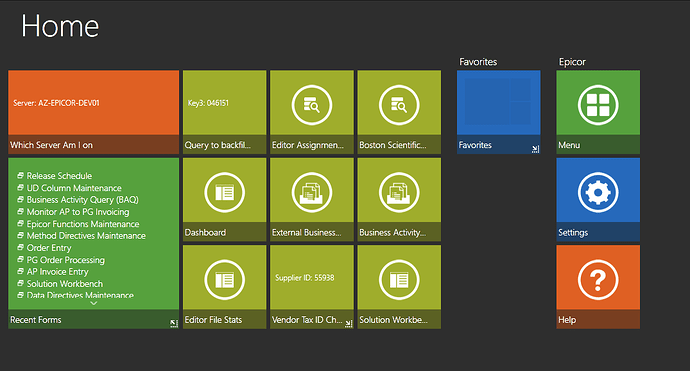Image resolution: width=690 pixels, height=371 pixels.
Task: Open Help via the question mark icon
Action: point(598,280)
